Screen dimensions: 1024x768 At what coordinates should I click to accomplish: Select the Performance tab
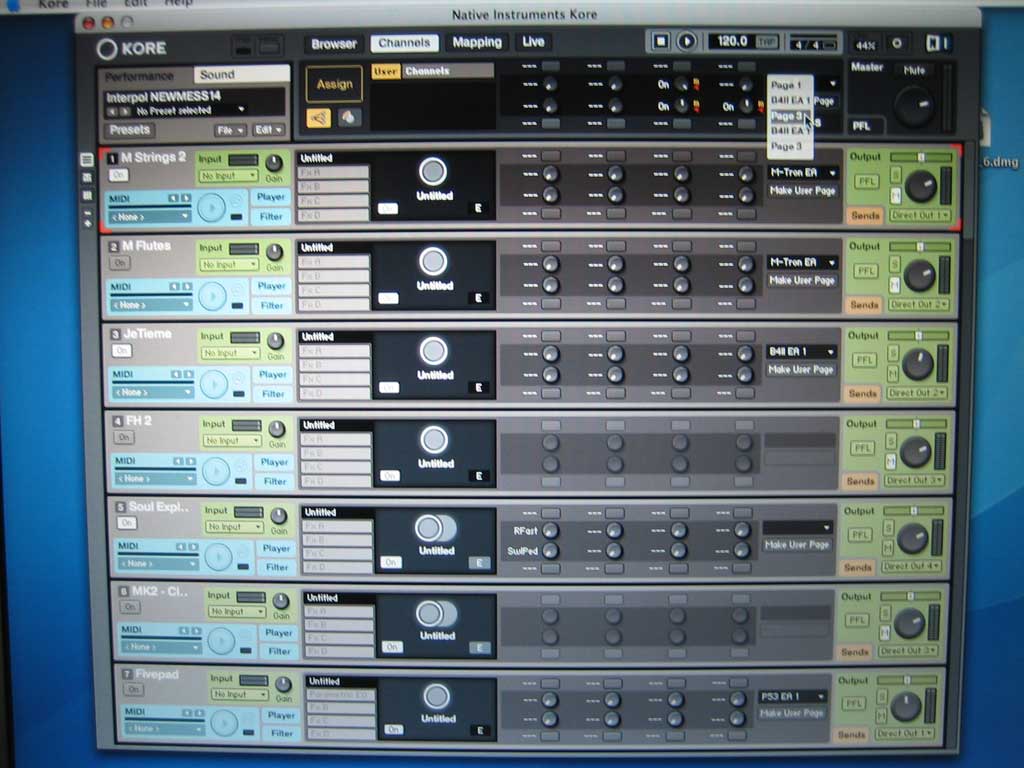tap(140, 76)
